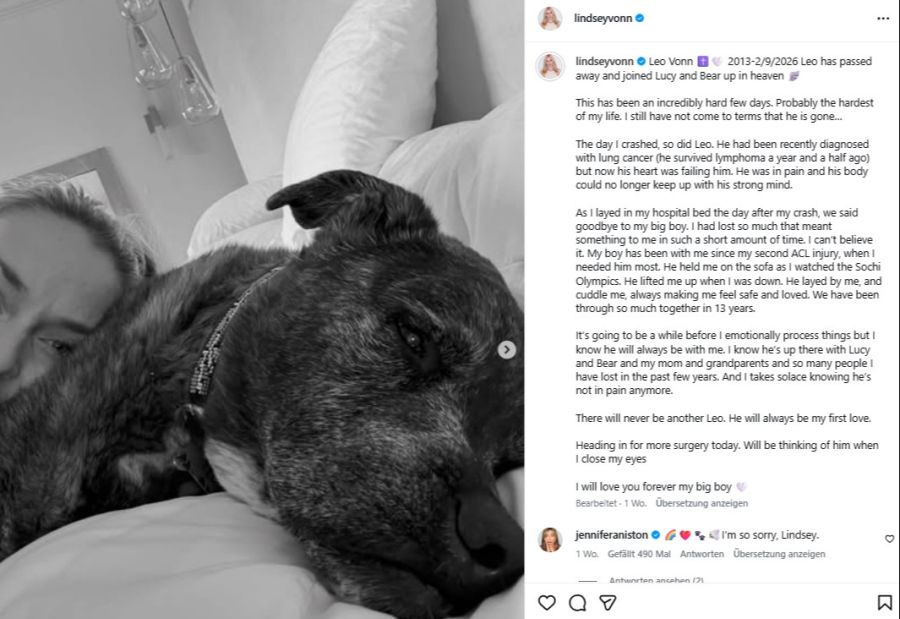Click the black-and-white dog photo
900x619 pixels.
tap(262, 310)
